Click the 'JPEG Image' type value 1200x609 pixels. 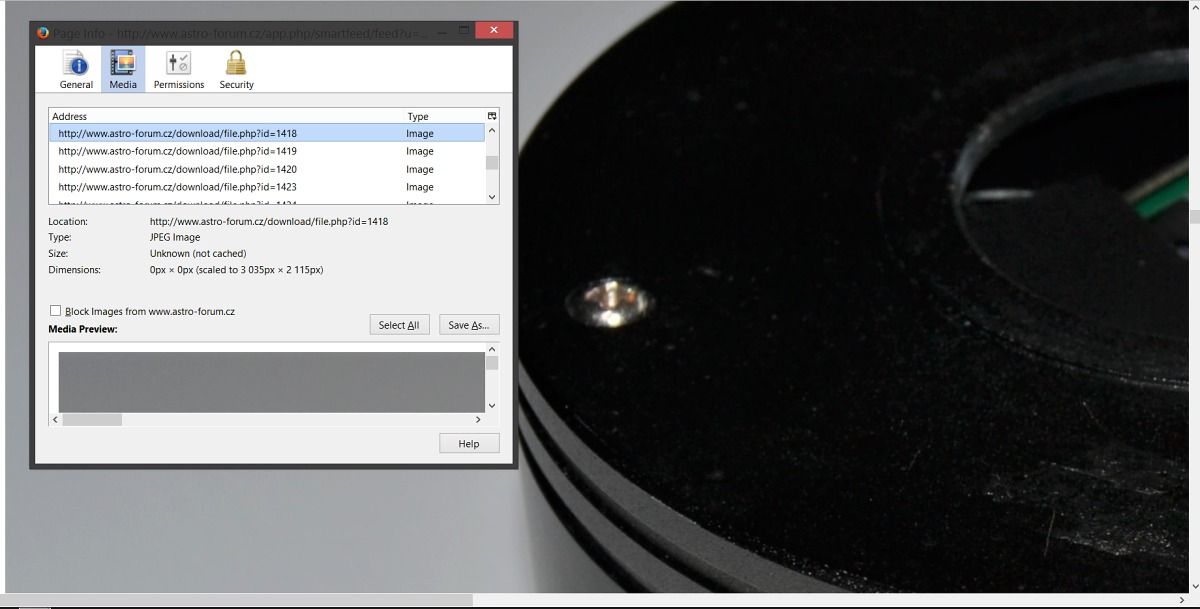pos(175,237)
